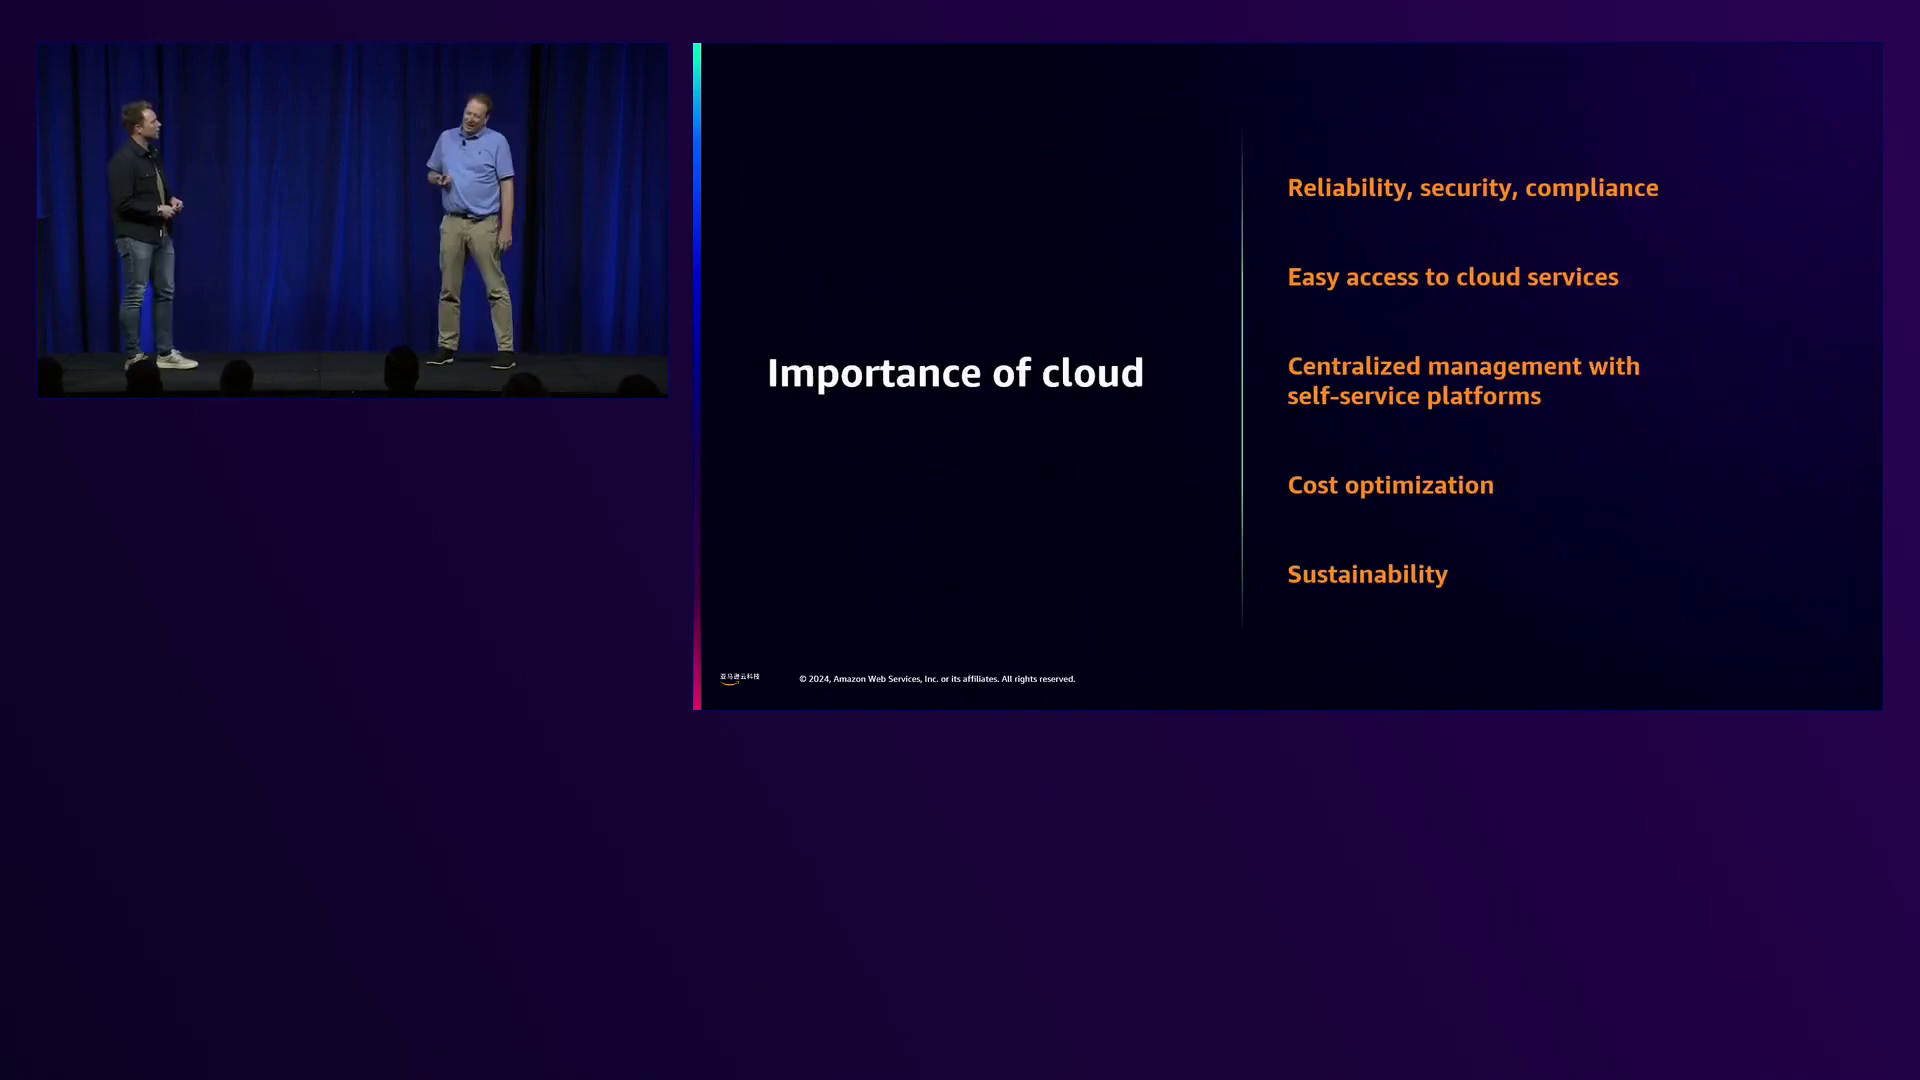Click the left speaker's white sneakers

(x=175, y=360)
